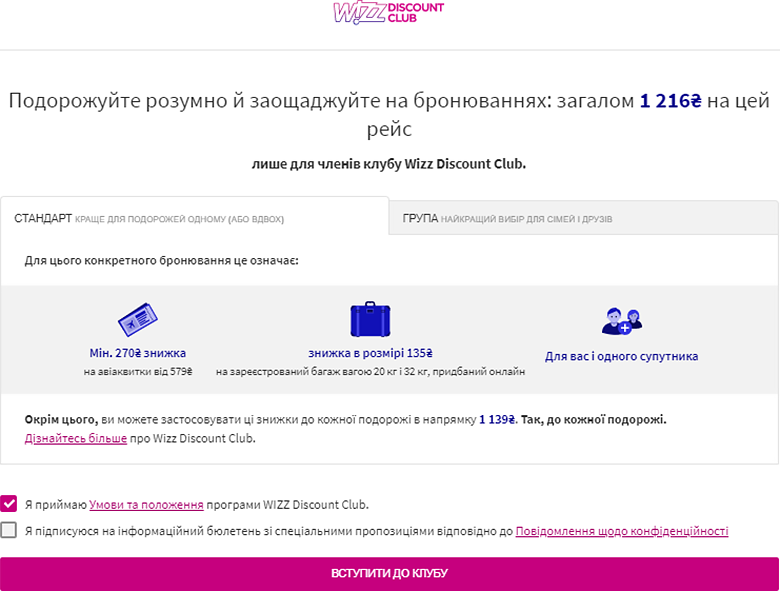Click the Wizz Discount Club logo
This screenshot has width=780, height=591.
389,13
